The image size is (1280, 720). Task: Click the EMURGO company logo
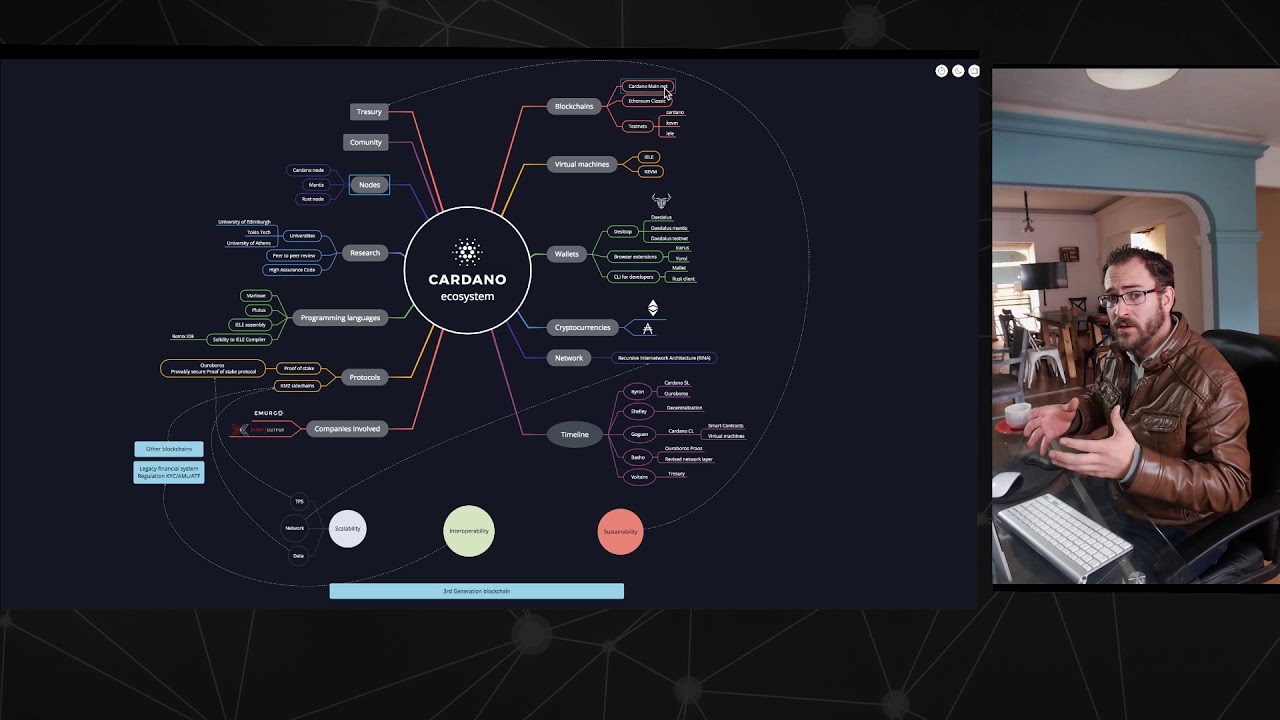[x=268, y=413]
